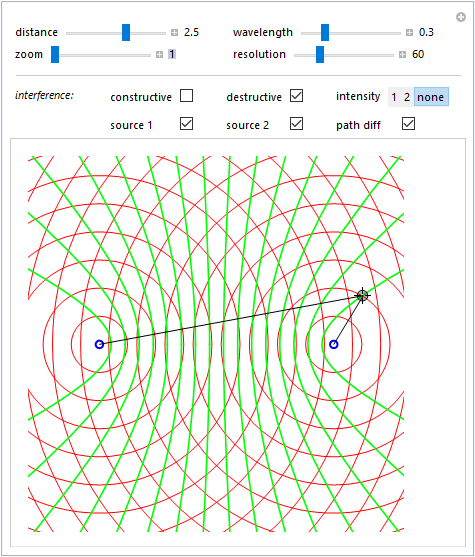The width and height of the screenshot is (475, 557).
Task: Click the 'zoom' label text
Action: 29,55
